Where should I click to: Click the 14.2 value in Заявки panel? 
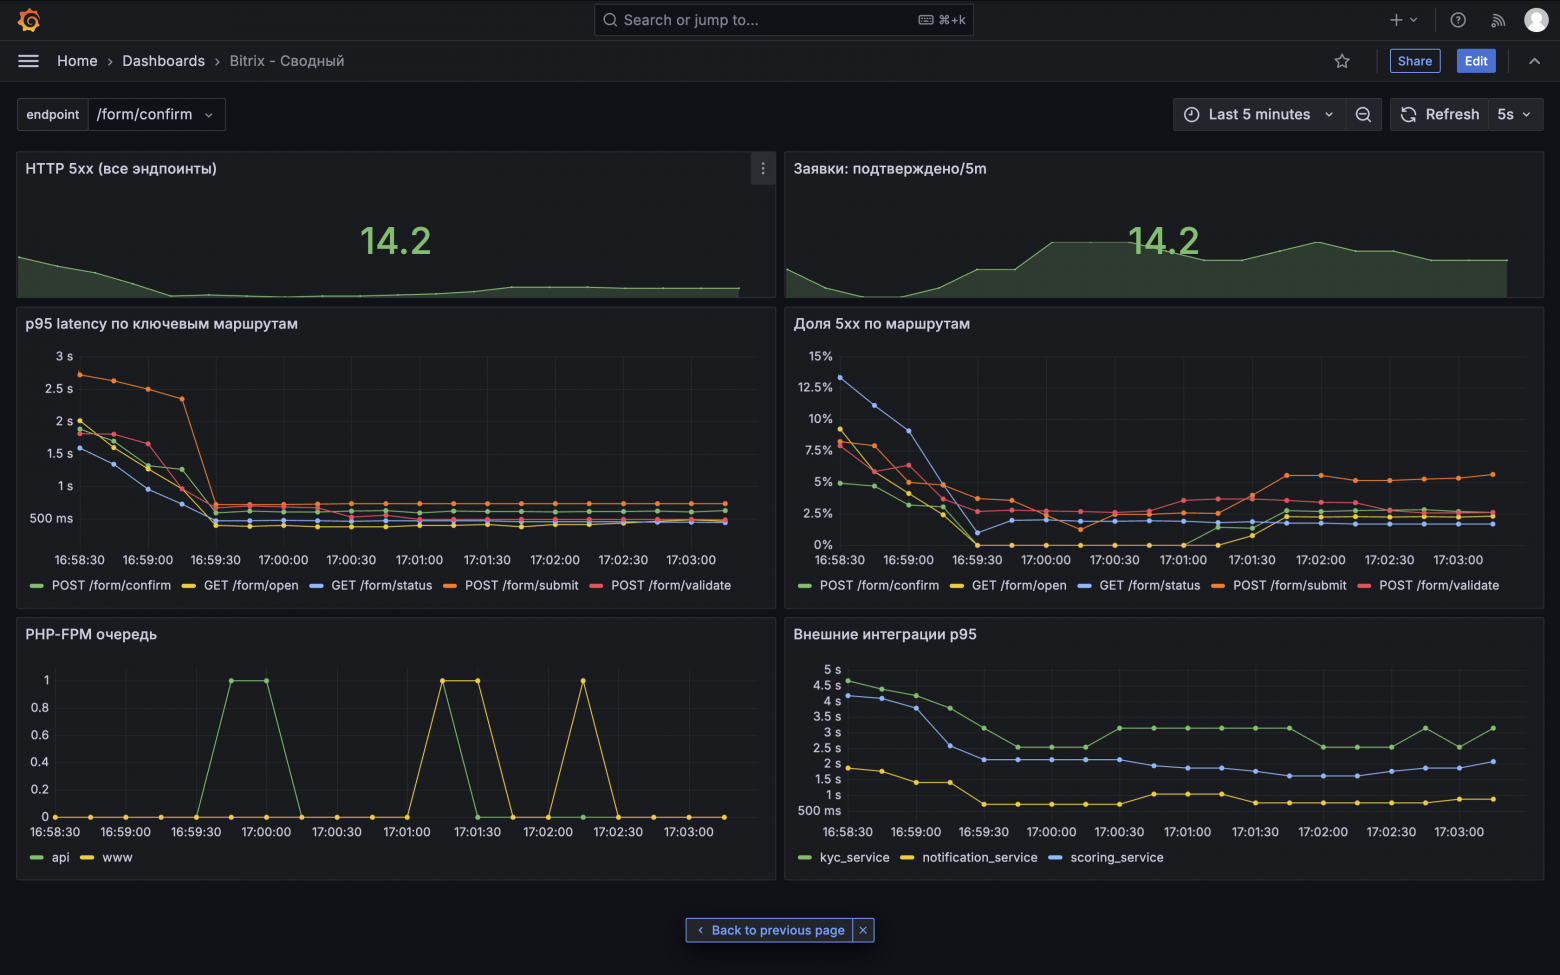[1164, 241]
